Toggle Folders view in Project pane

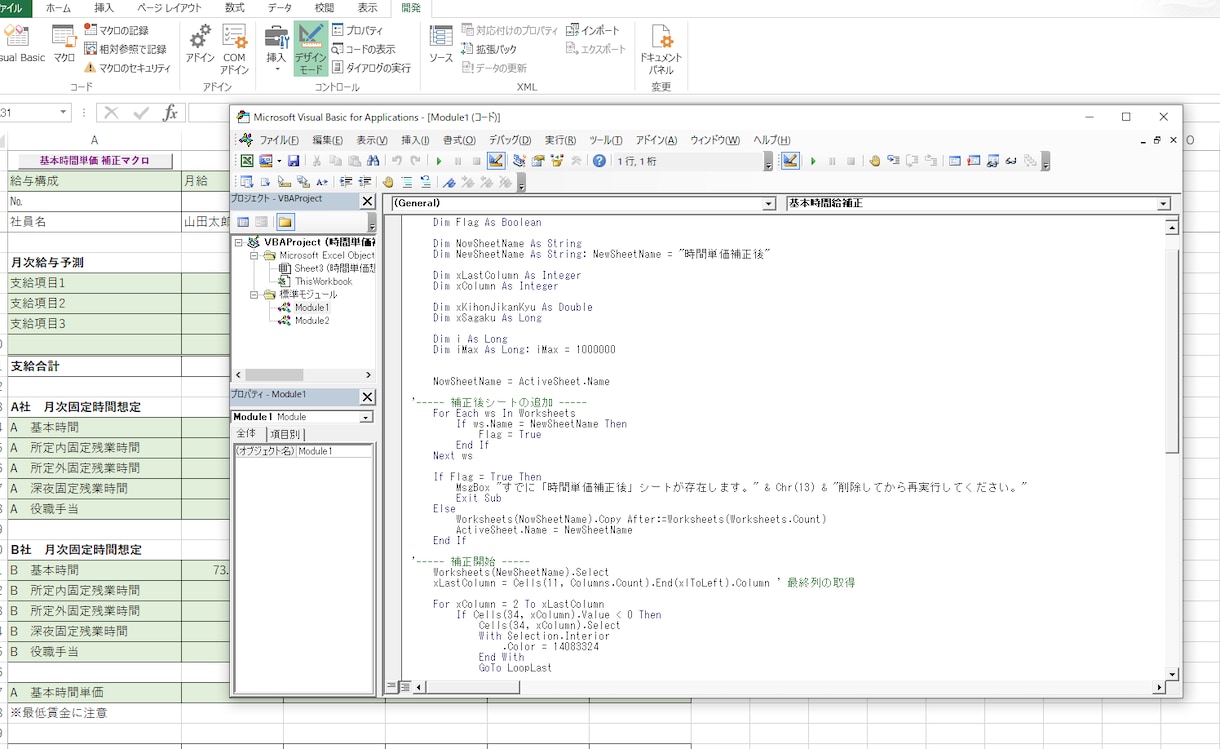[x=285, y=221]
